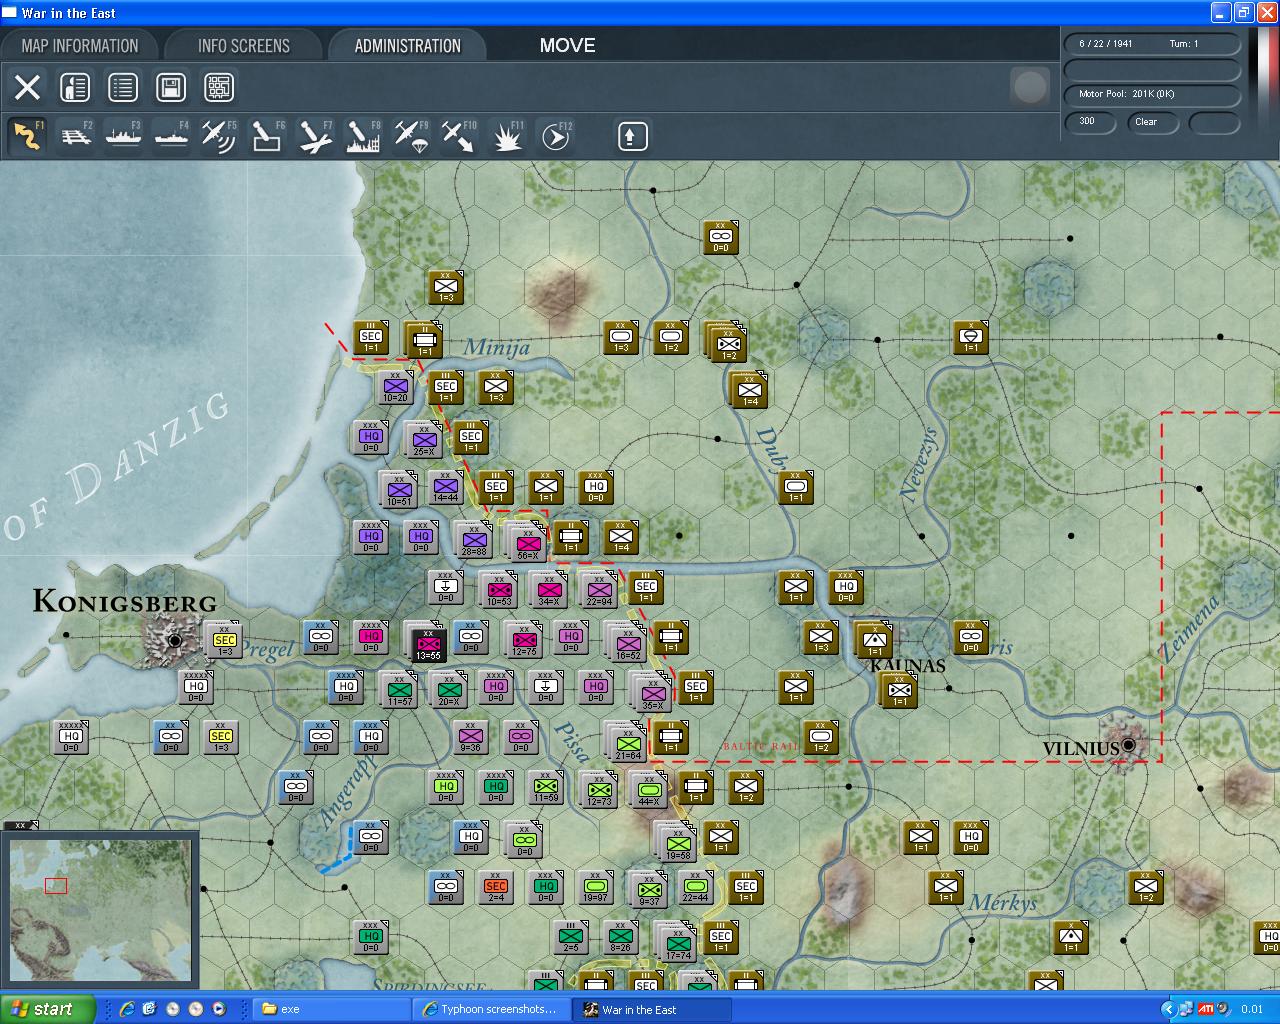
Task: Switch to F5 air recon mode
Action: 219,136
